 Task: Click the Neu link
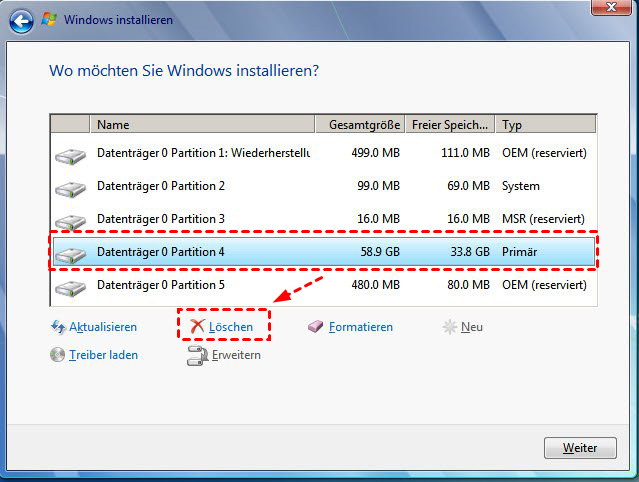pos(472,327)
